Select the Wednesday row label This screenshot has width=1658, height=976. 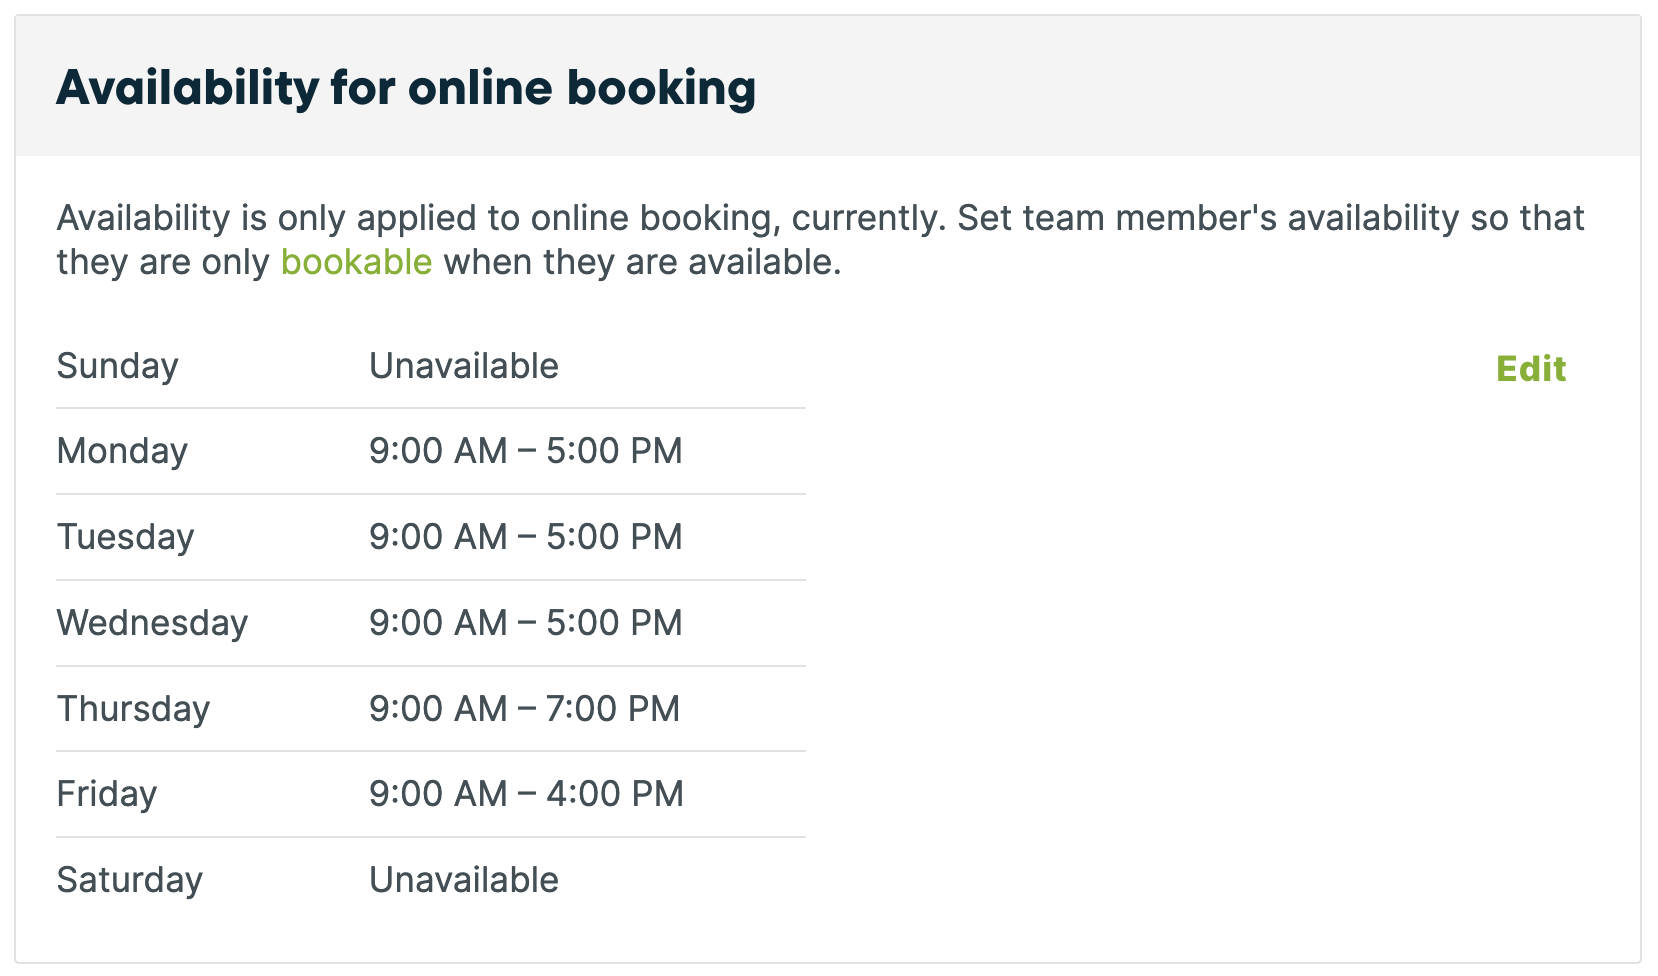pyautogui.click(x=152, y=623)
